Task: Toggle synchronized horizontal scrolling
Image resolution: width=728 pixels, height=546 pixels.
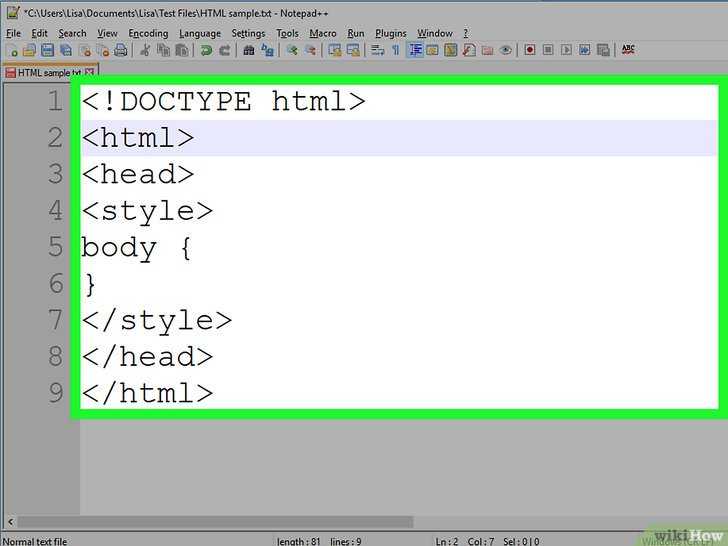Action: (x=353, y=50)
